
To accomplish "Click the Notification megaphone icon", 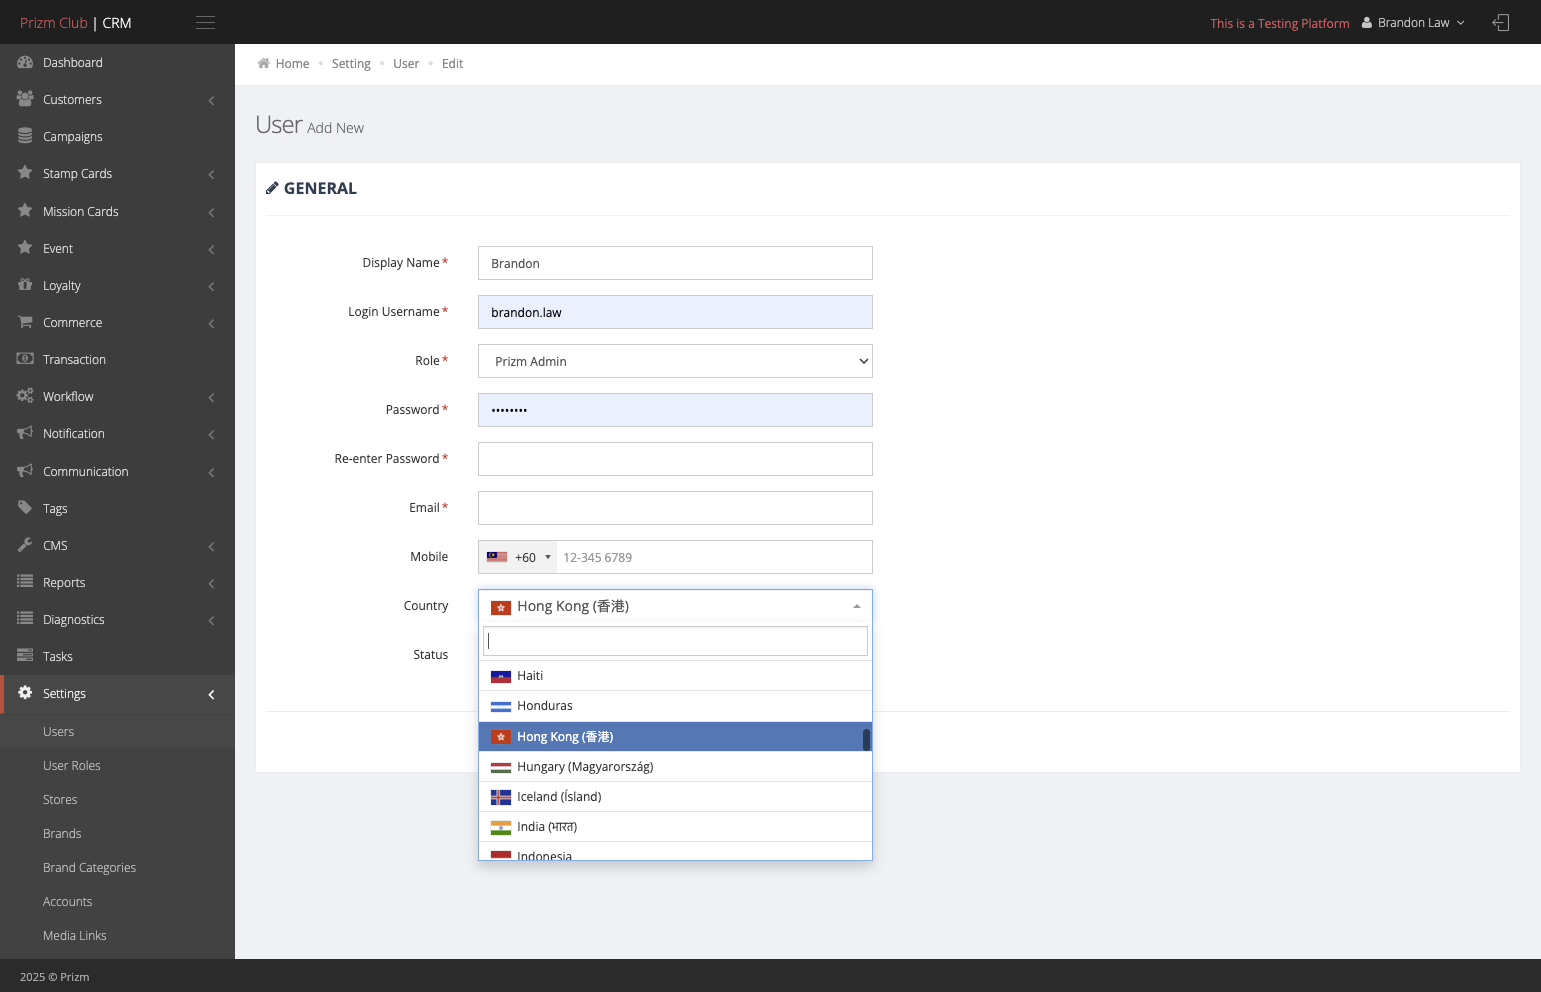I will pyautogui.click(x=25, y=433).
